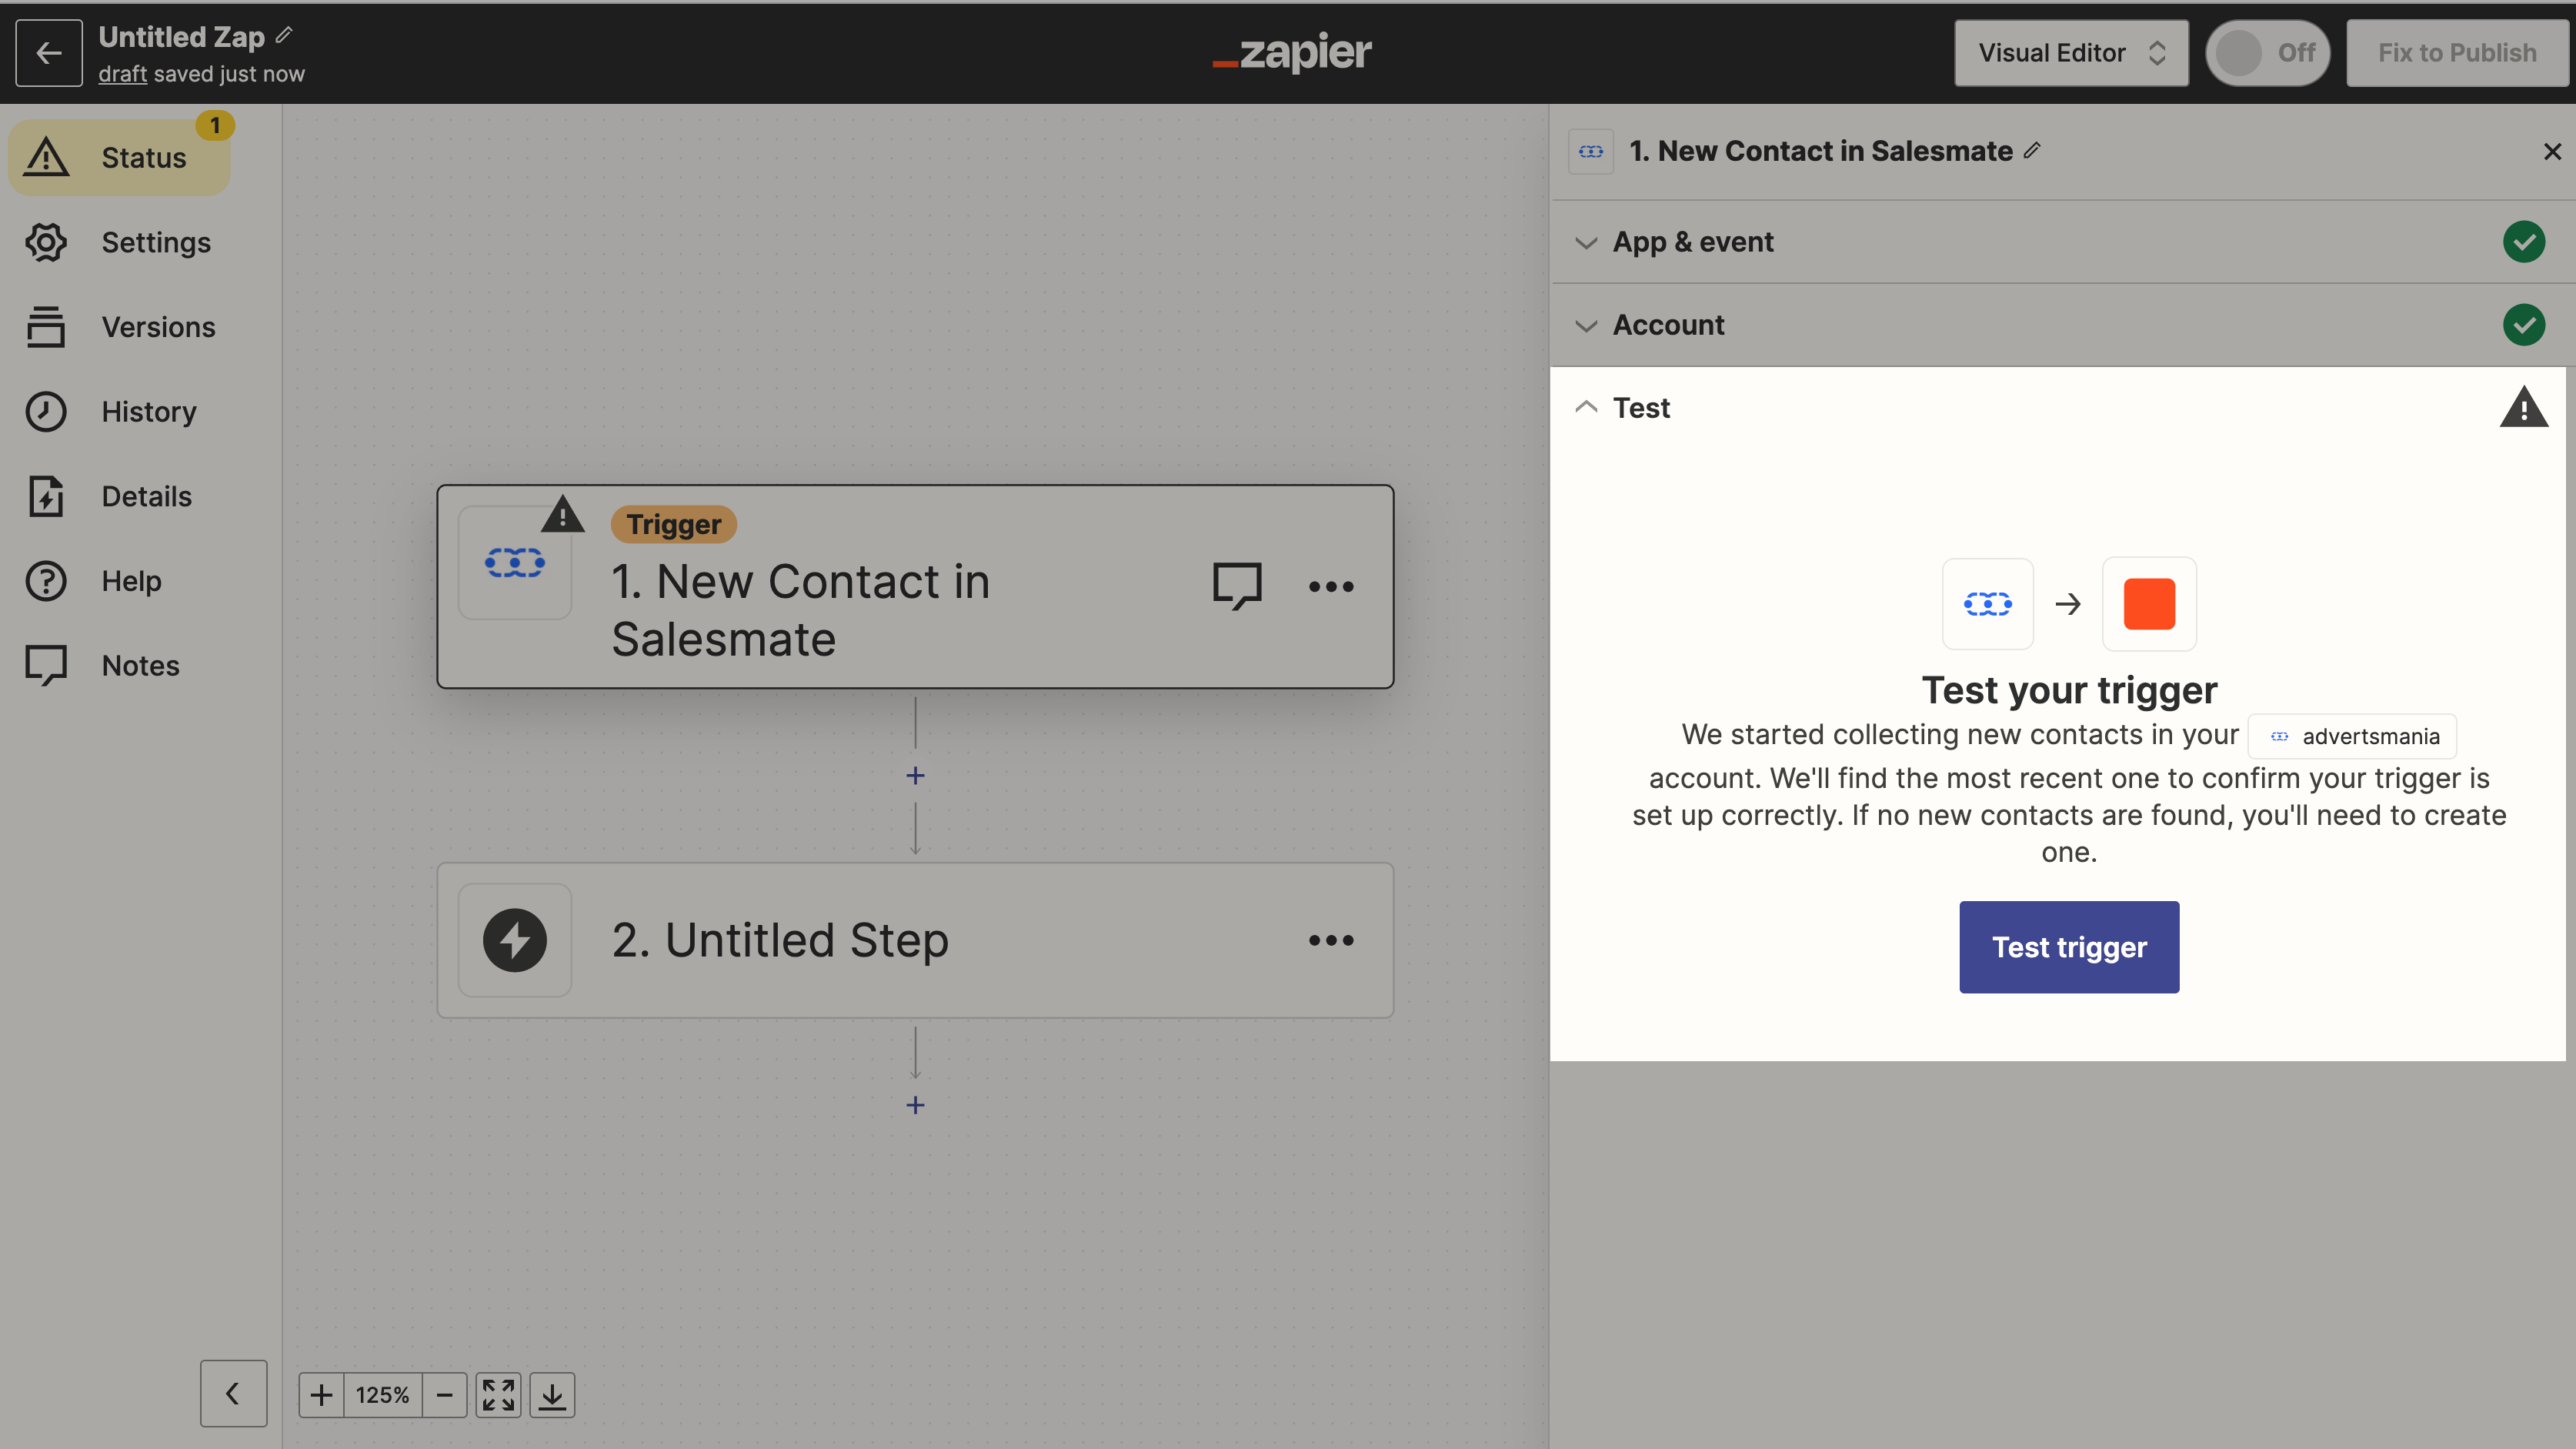Collapse the Test section
Viewport: 2576px width, 1449px height.
pos(1586,407)
